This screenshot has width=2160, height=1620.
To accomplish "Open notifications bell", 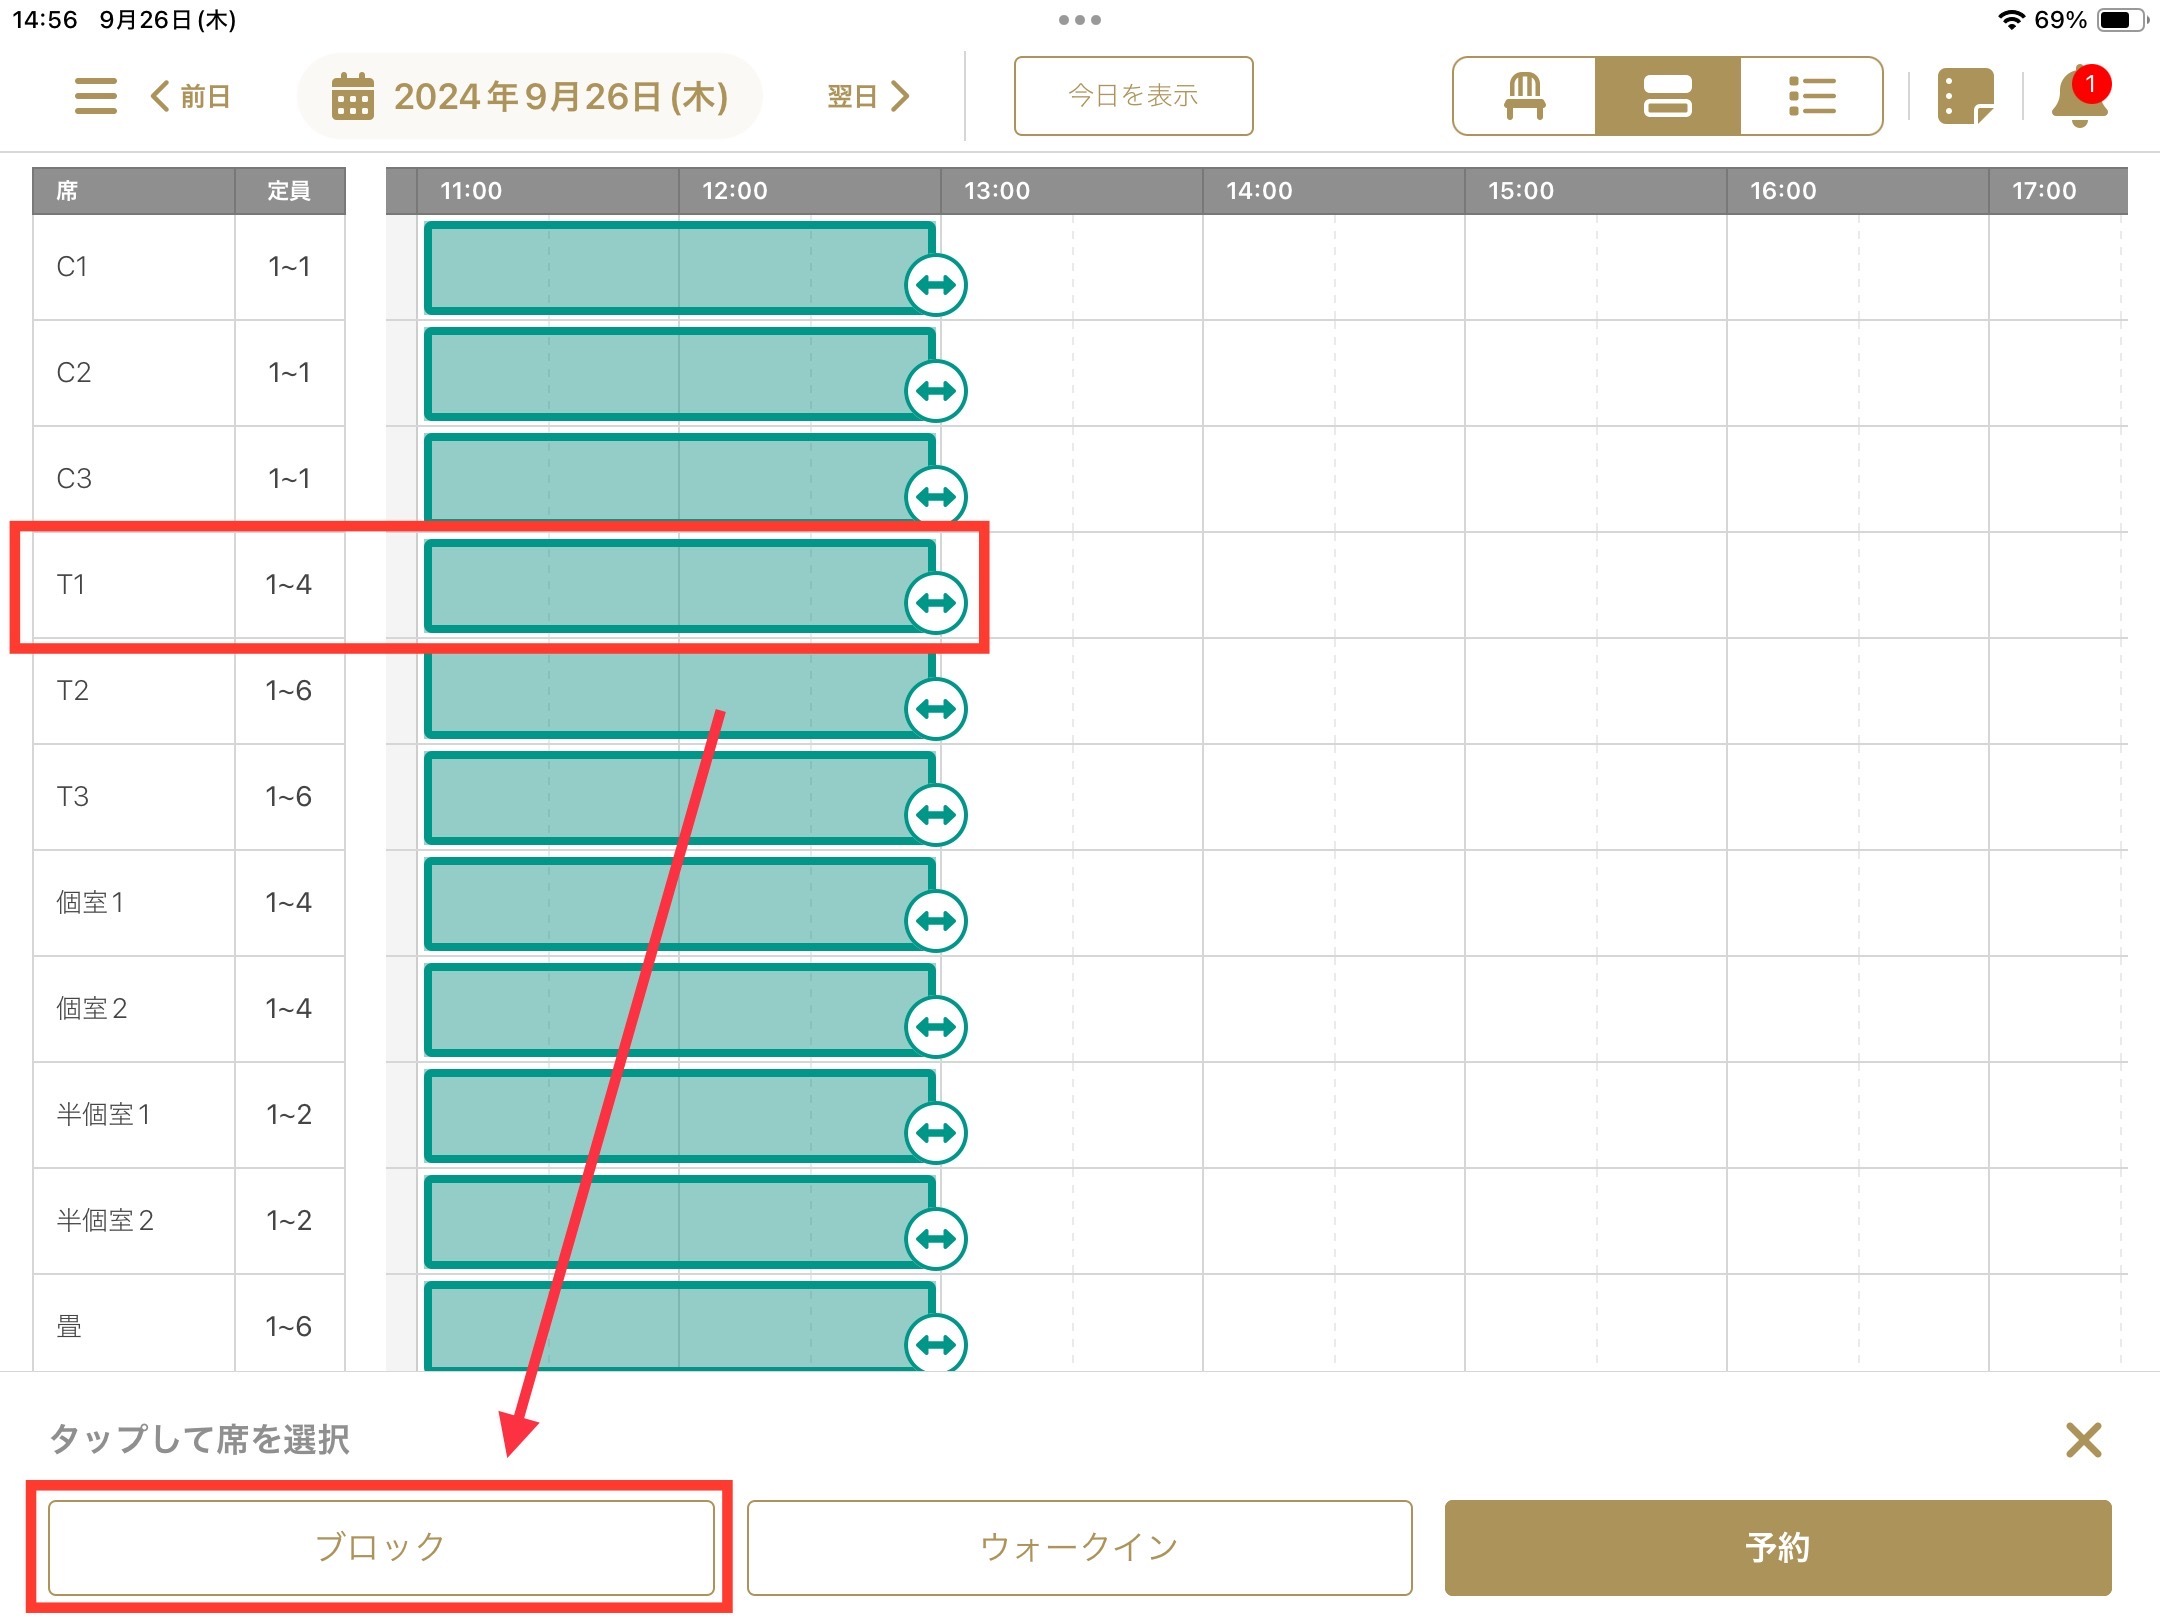I will tap(2079, 98).
